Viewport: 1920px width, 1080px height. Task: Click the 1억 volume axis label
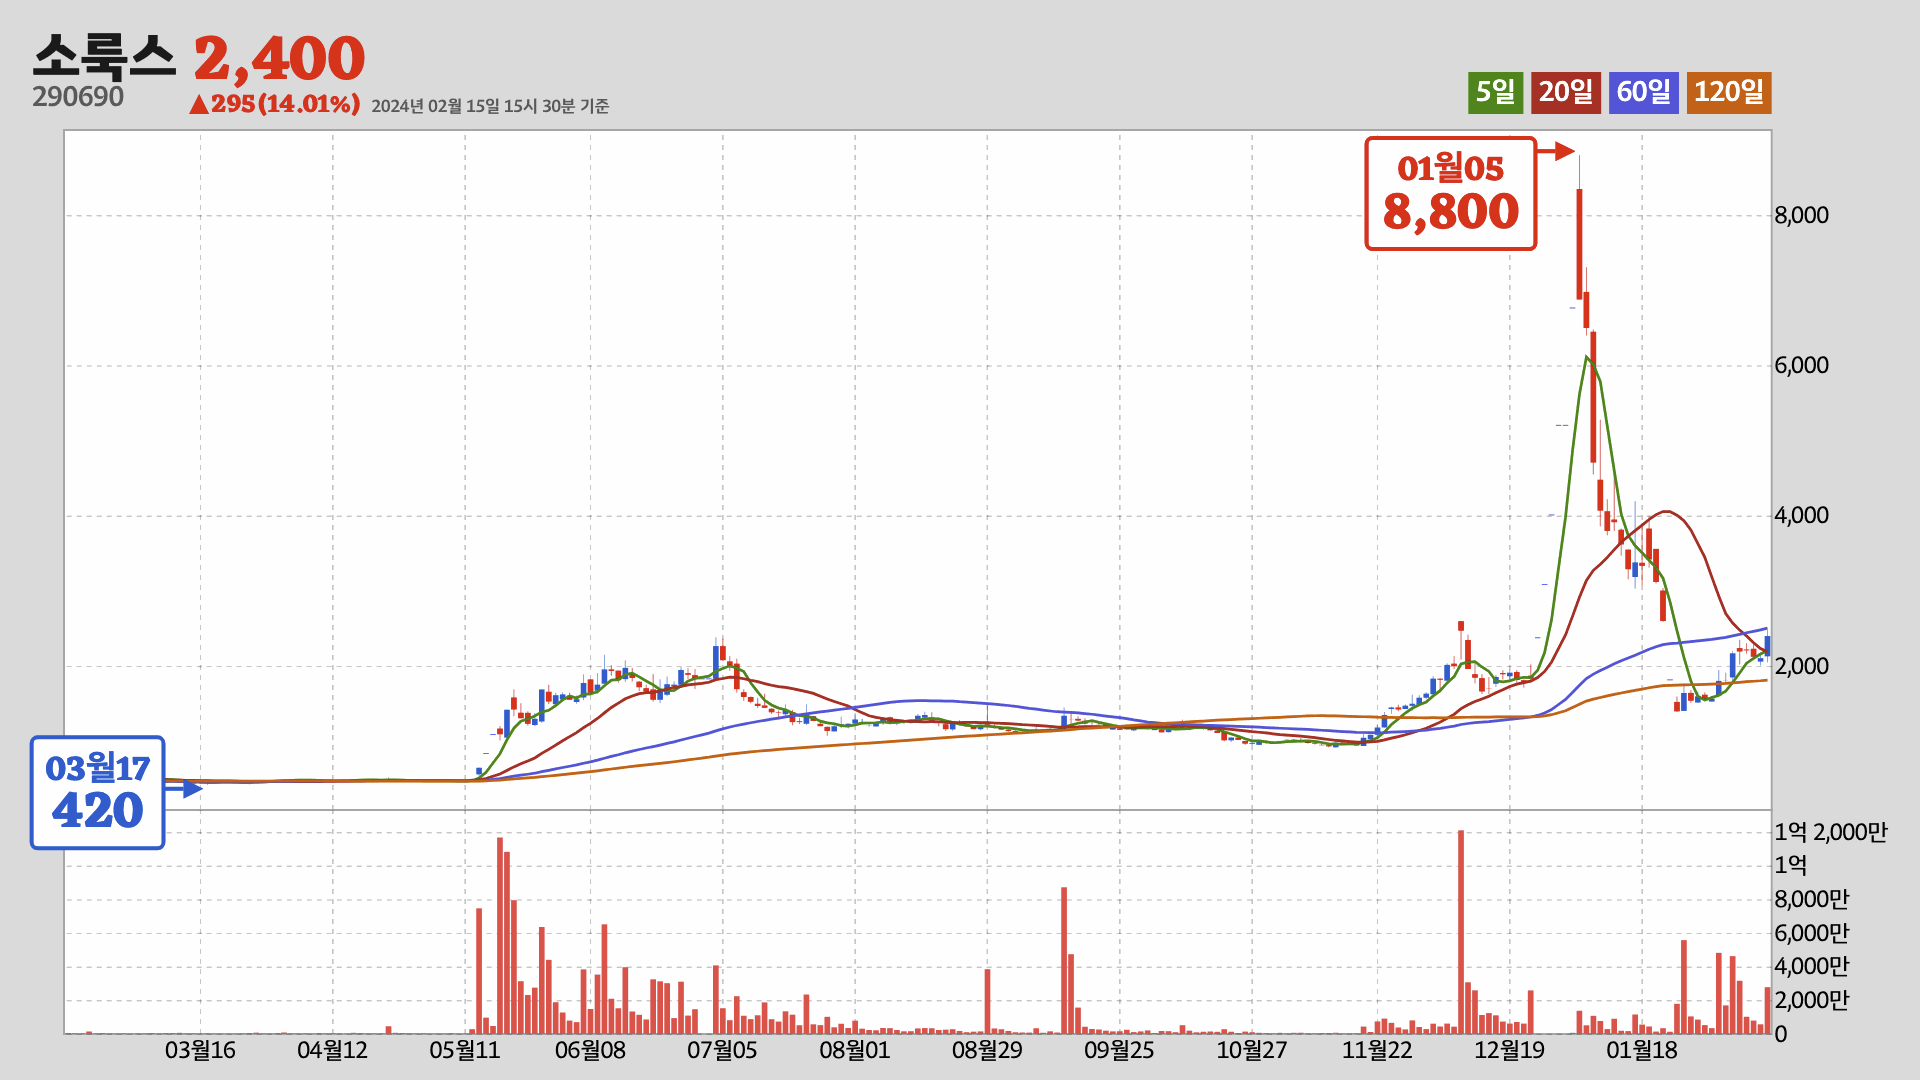[x=1791, y=865]
